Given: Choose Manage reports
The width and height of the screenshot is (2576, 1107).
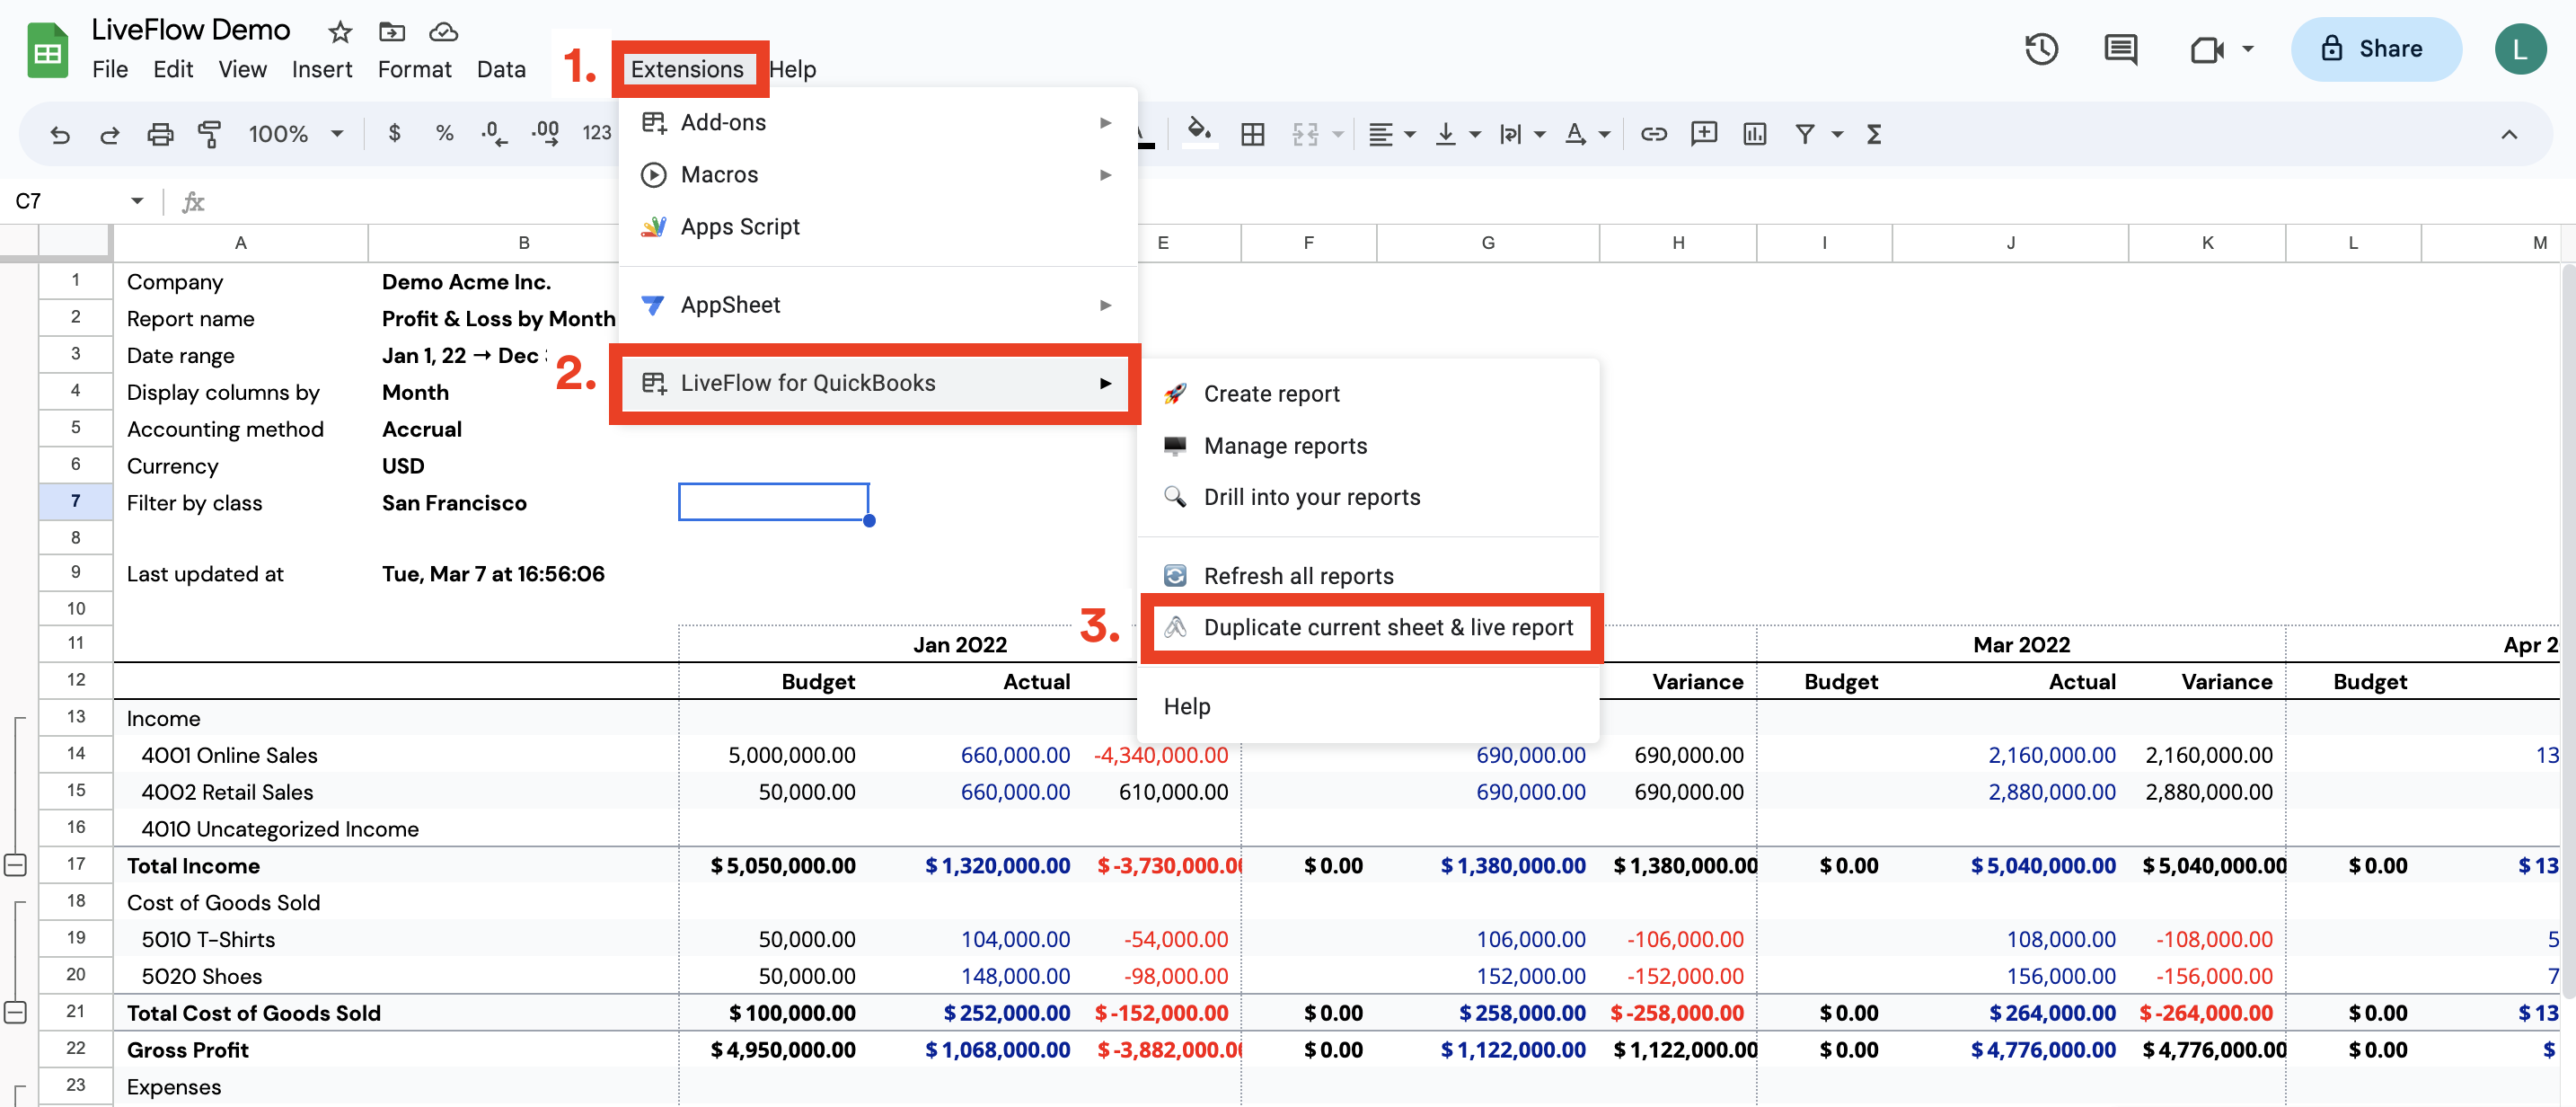Looking at the screenshot, I should pyautogui.click(x=1369, y=445).
